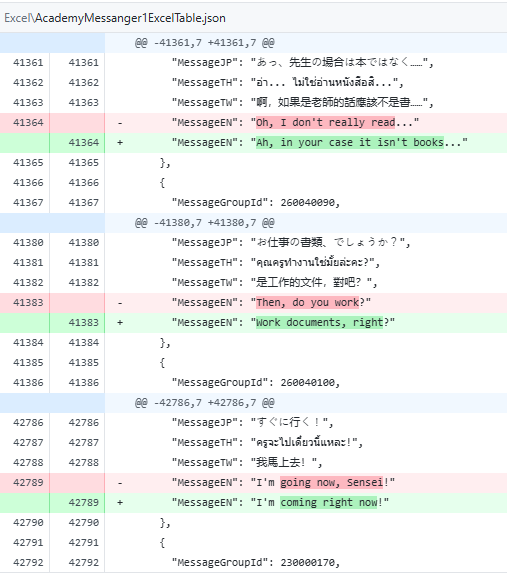507x578 pixels.
Task: Click the opening brace on line 41385
Action: pos(162,363)
